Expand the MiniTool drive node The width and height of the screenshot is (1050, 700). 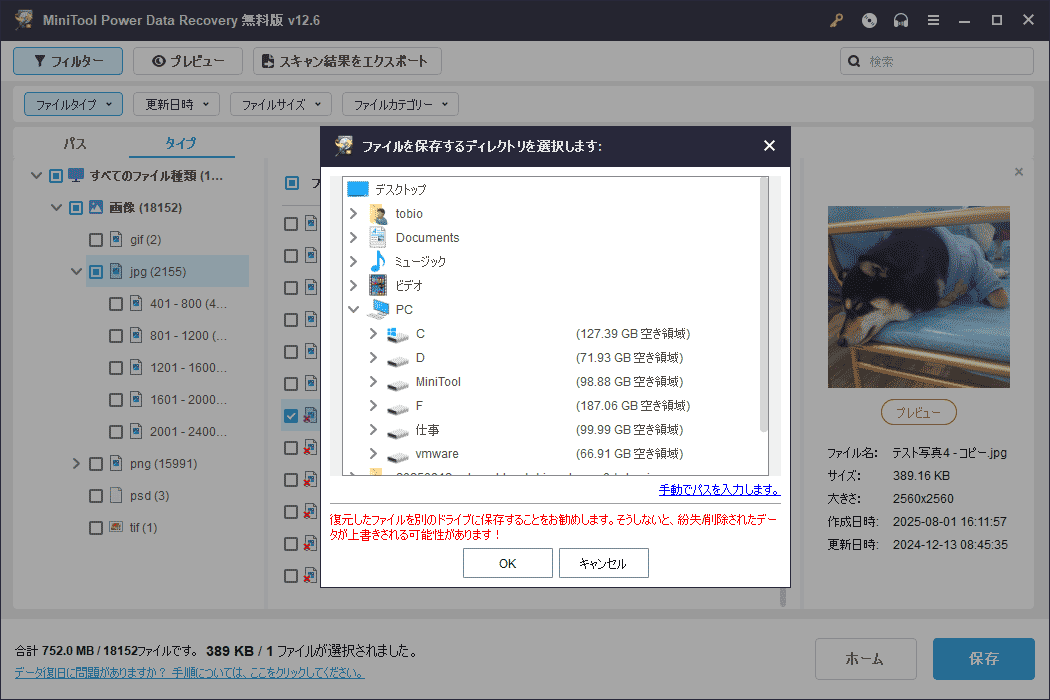[373, 382]
